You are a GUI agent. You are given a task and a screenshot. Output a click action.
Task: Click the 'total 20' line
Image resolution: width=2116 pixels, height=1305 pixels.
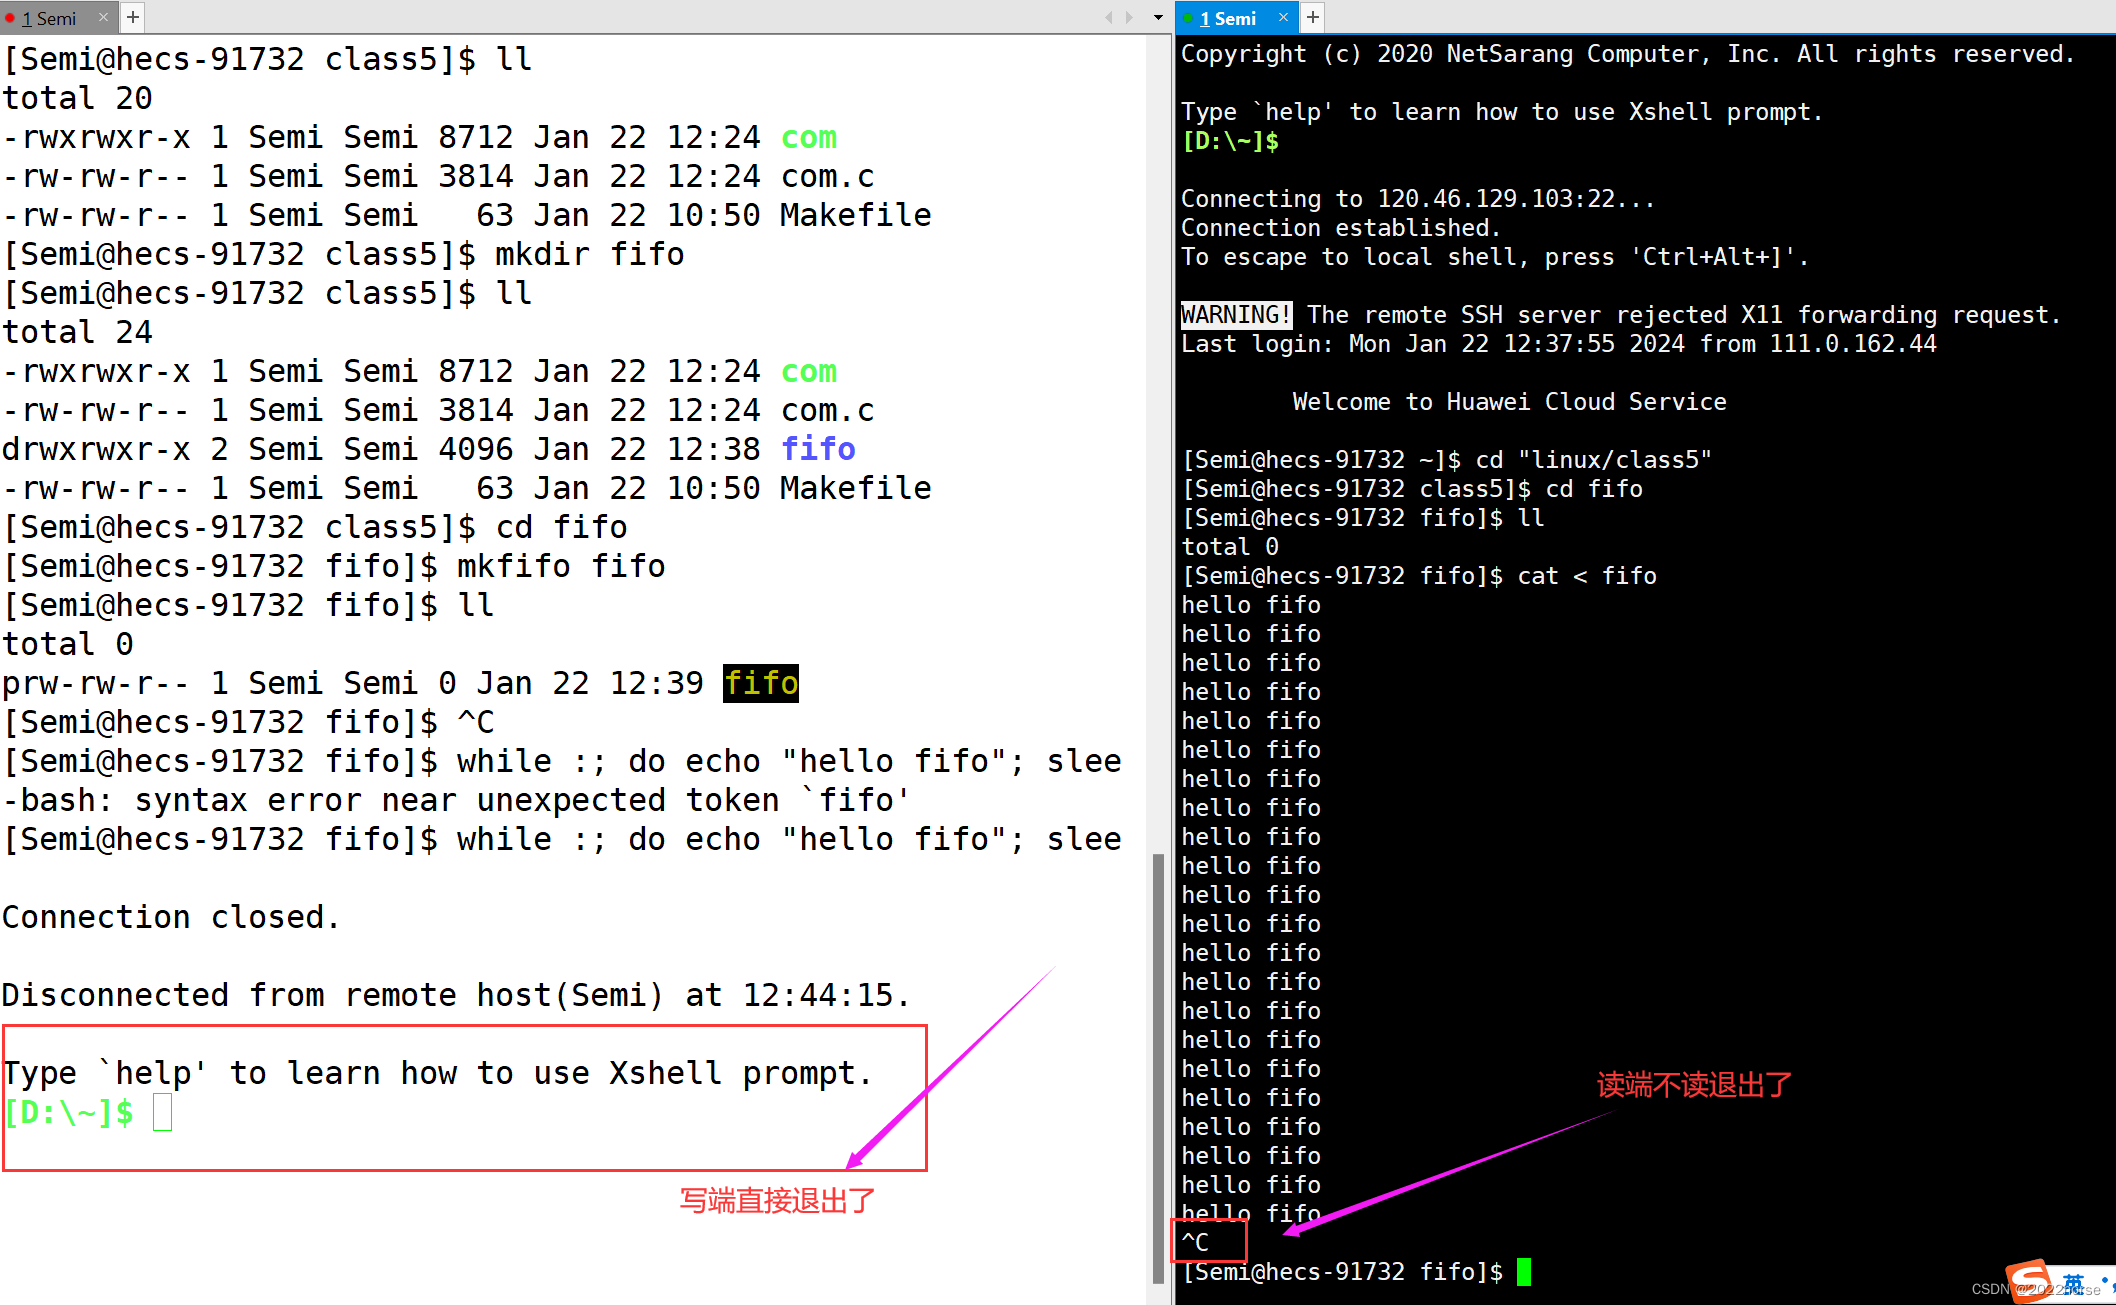[77, 98]
